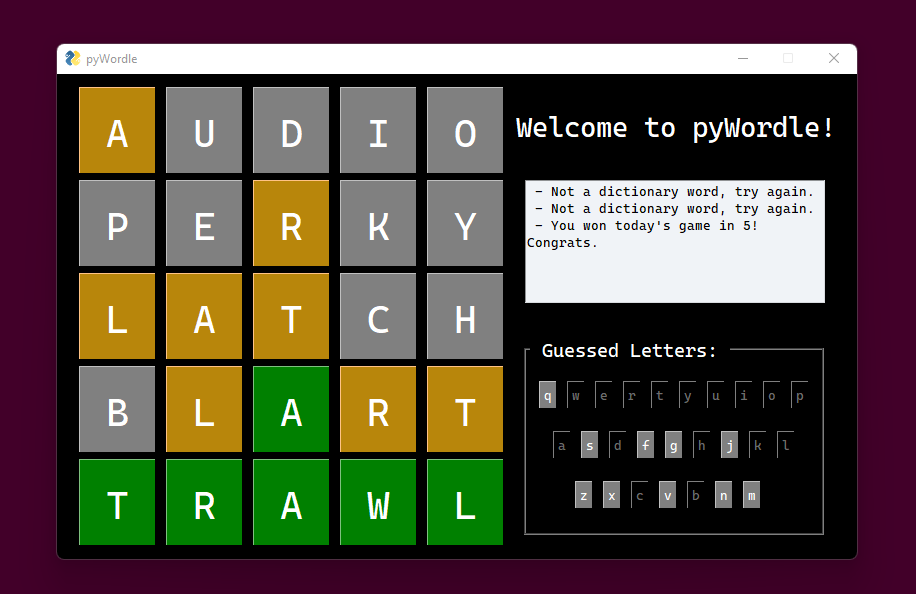Select the 'v' key on the virtual keyboard
The image size is (916, 594).
(667, 494)
